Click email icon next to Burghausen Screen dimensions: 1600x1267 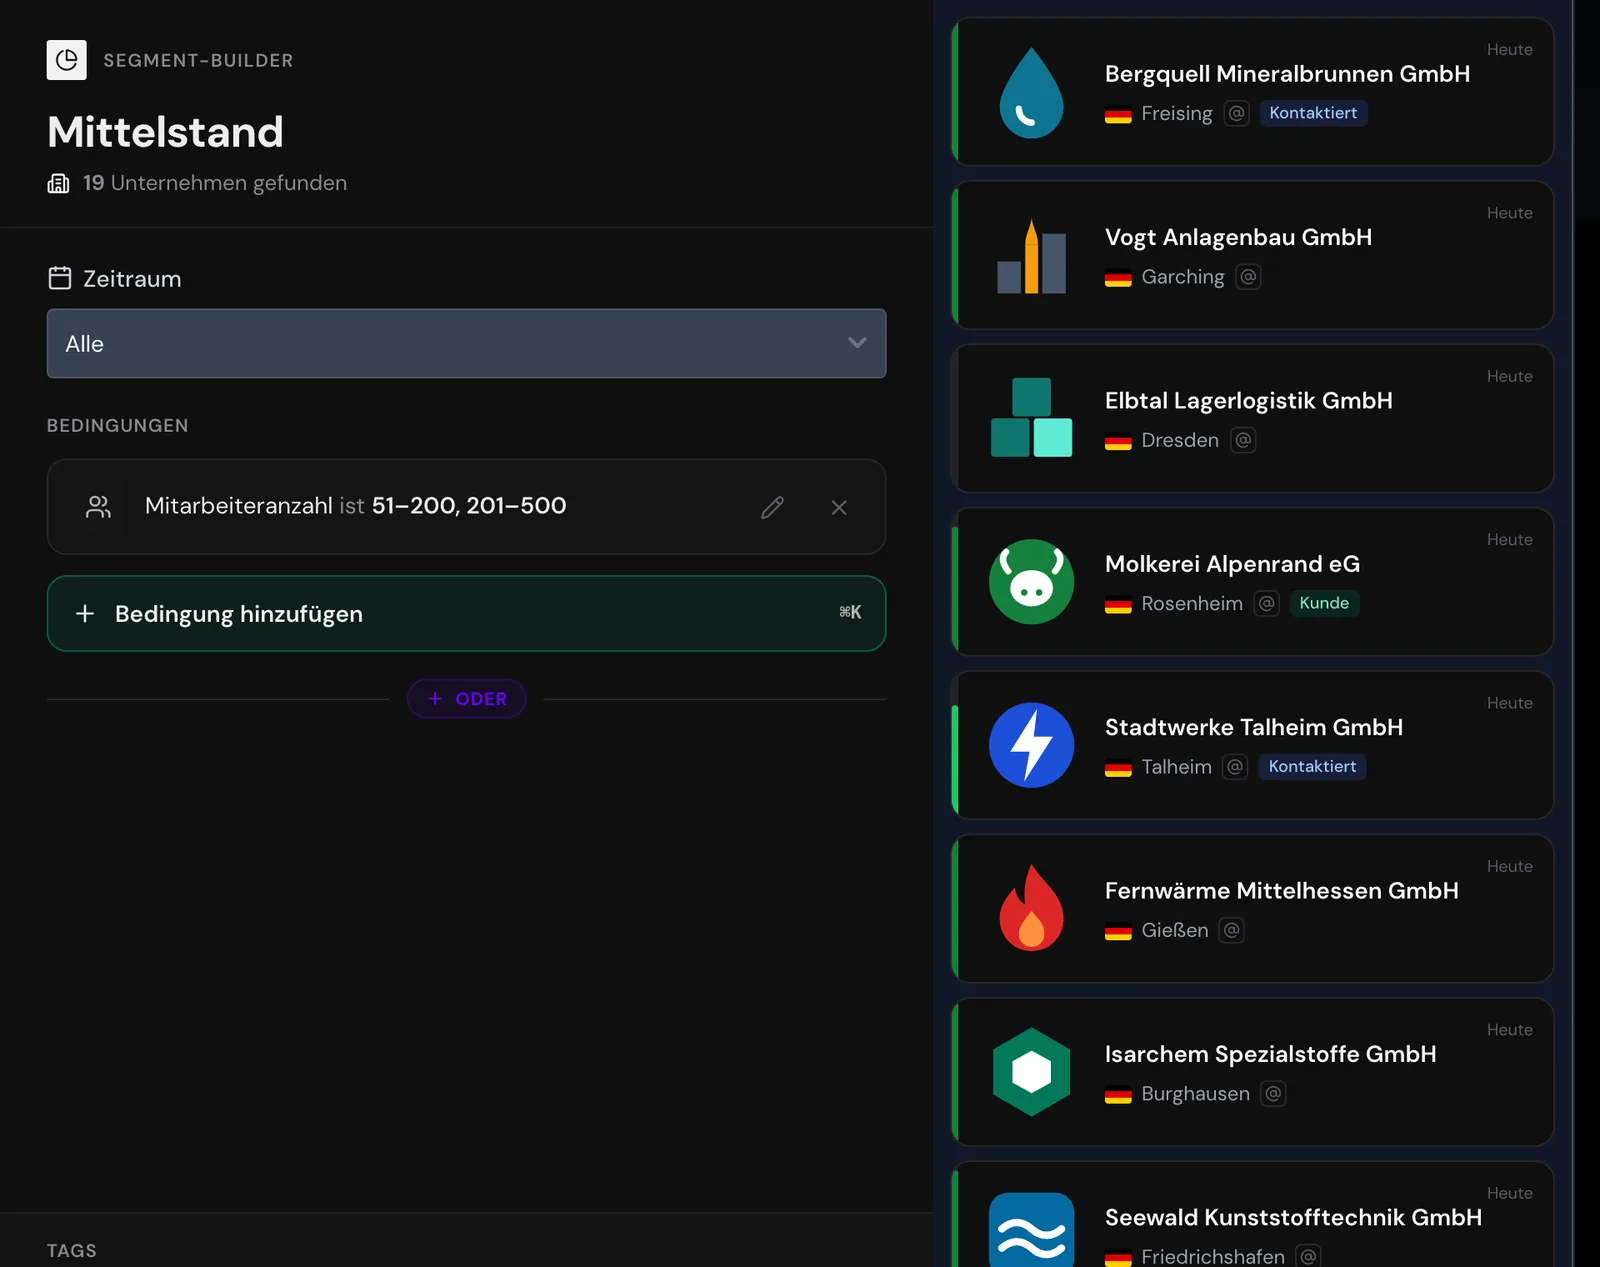pos(1273,1094)
